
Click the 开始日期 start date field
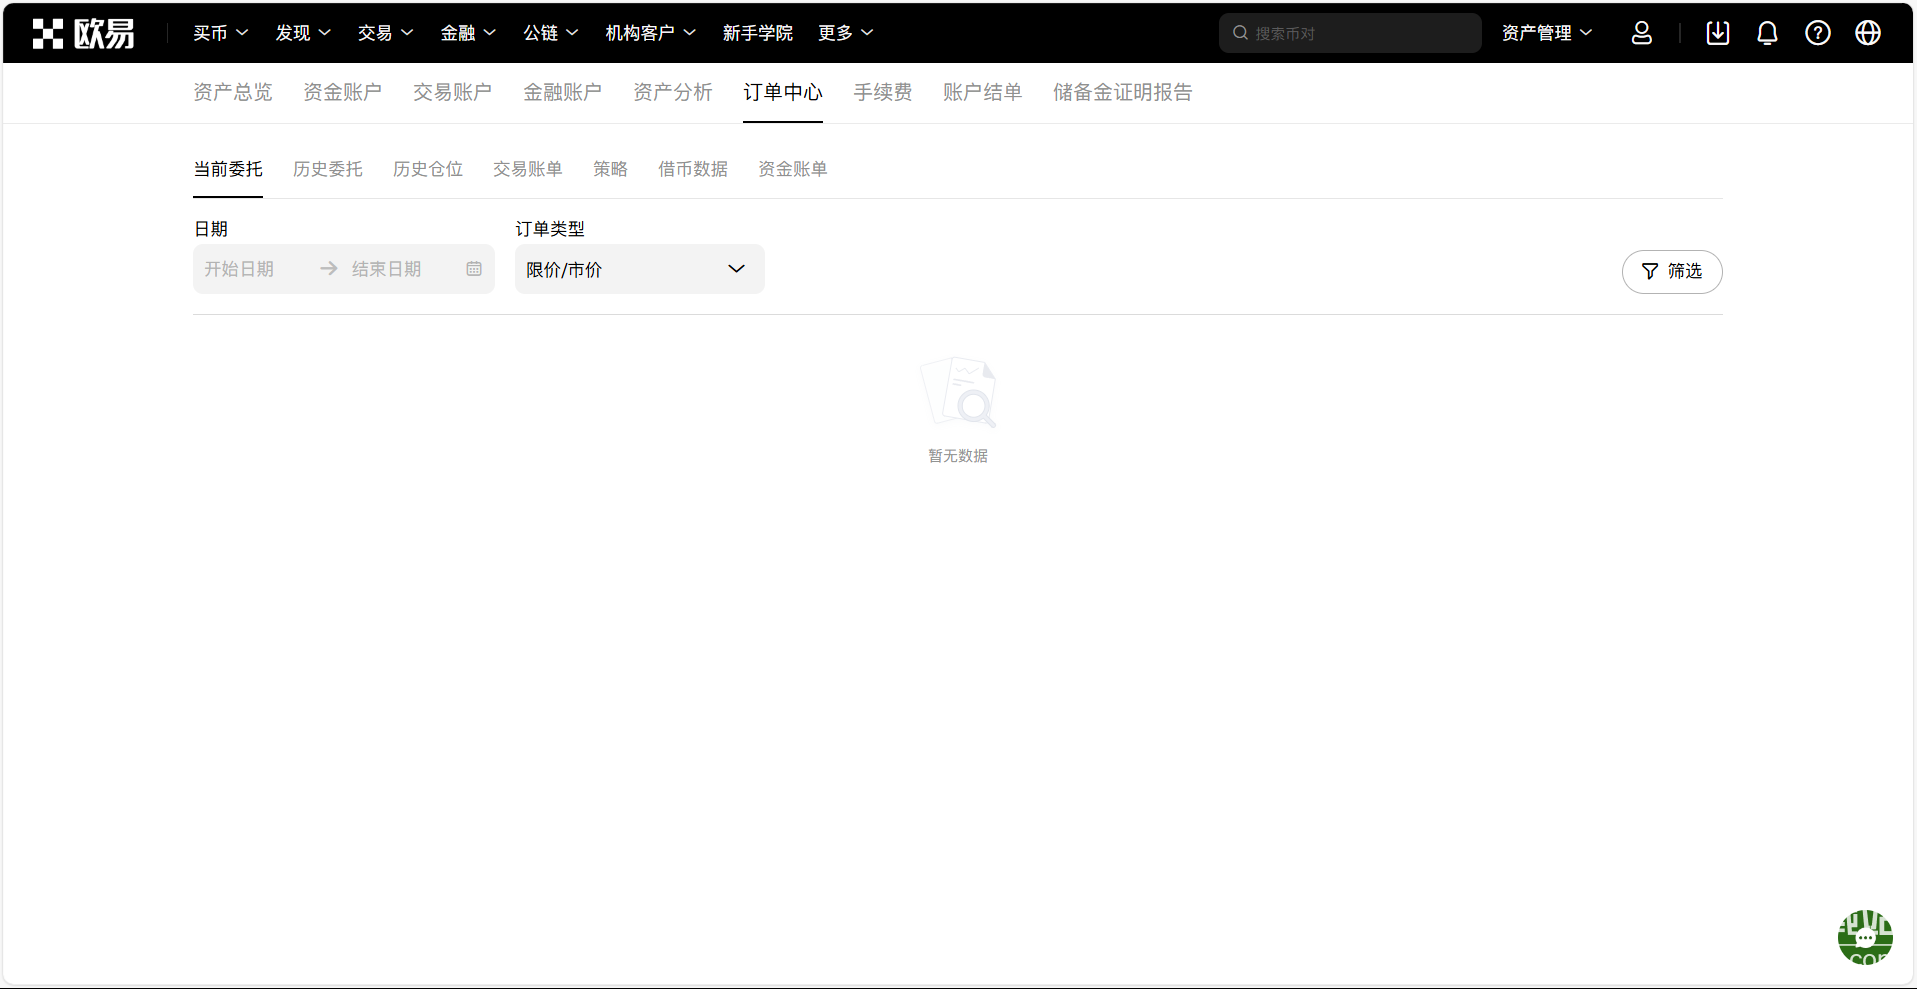[240, 269]
